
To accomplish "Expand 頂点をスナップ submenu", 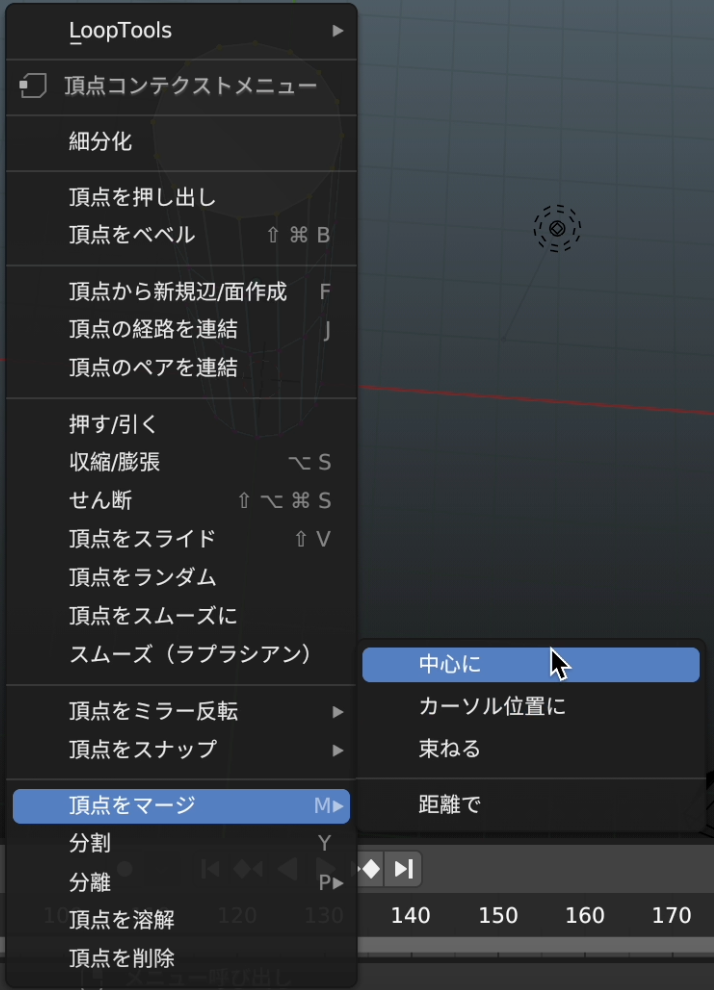I will (181, 749).
